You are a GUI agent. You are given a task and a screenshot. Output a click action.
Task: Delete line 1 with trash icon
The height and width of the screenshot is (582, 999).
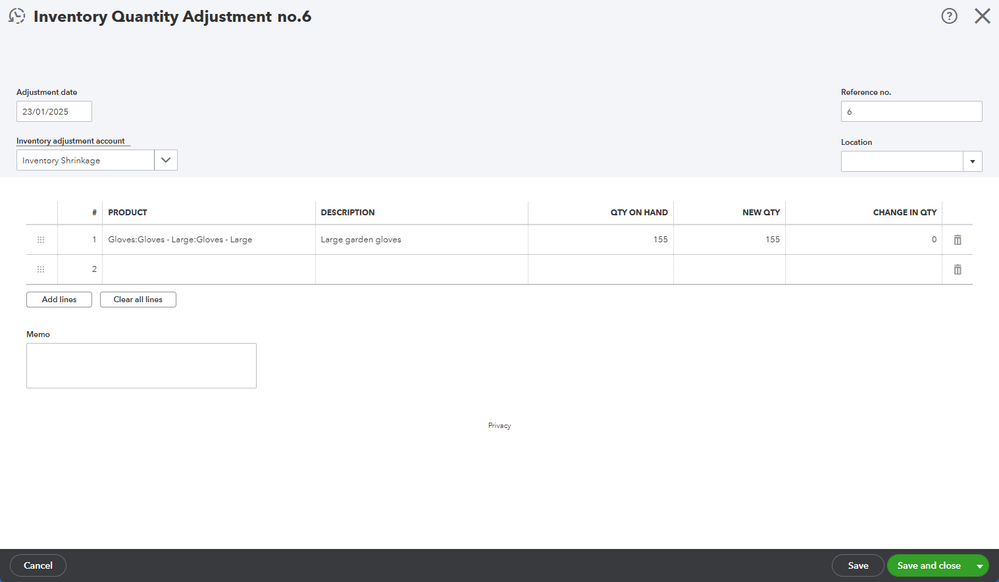957,240
